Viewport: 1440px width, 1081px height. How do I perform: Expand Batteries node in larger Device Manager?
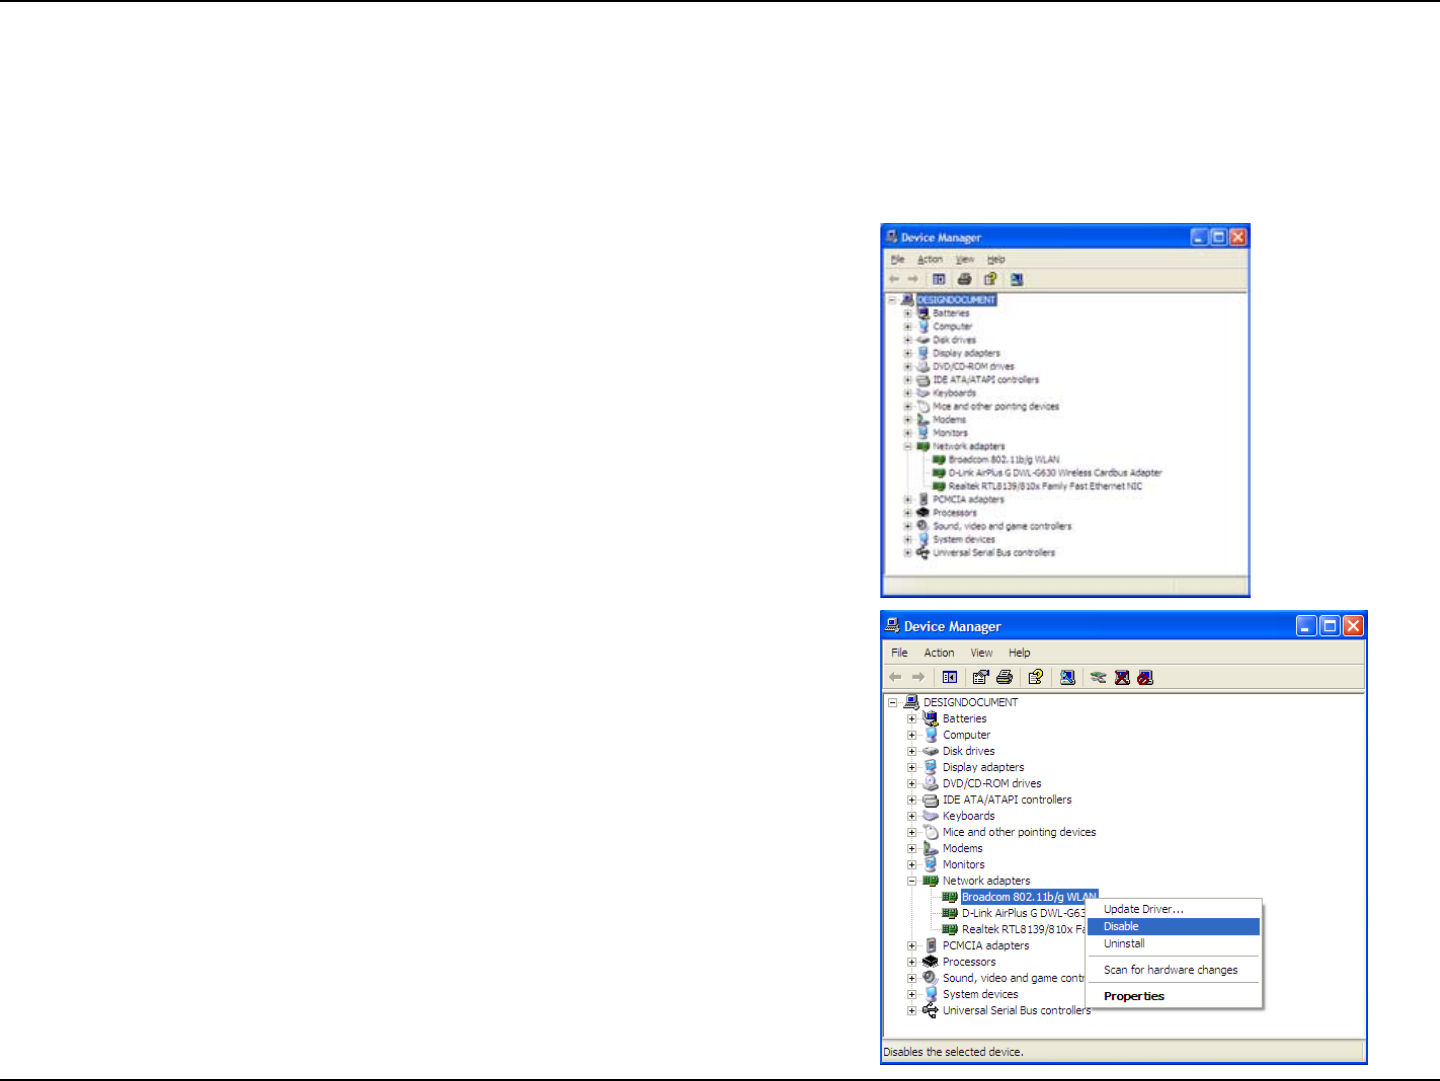tap(912, 718)
